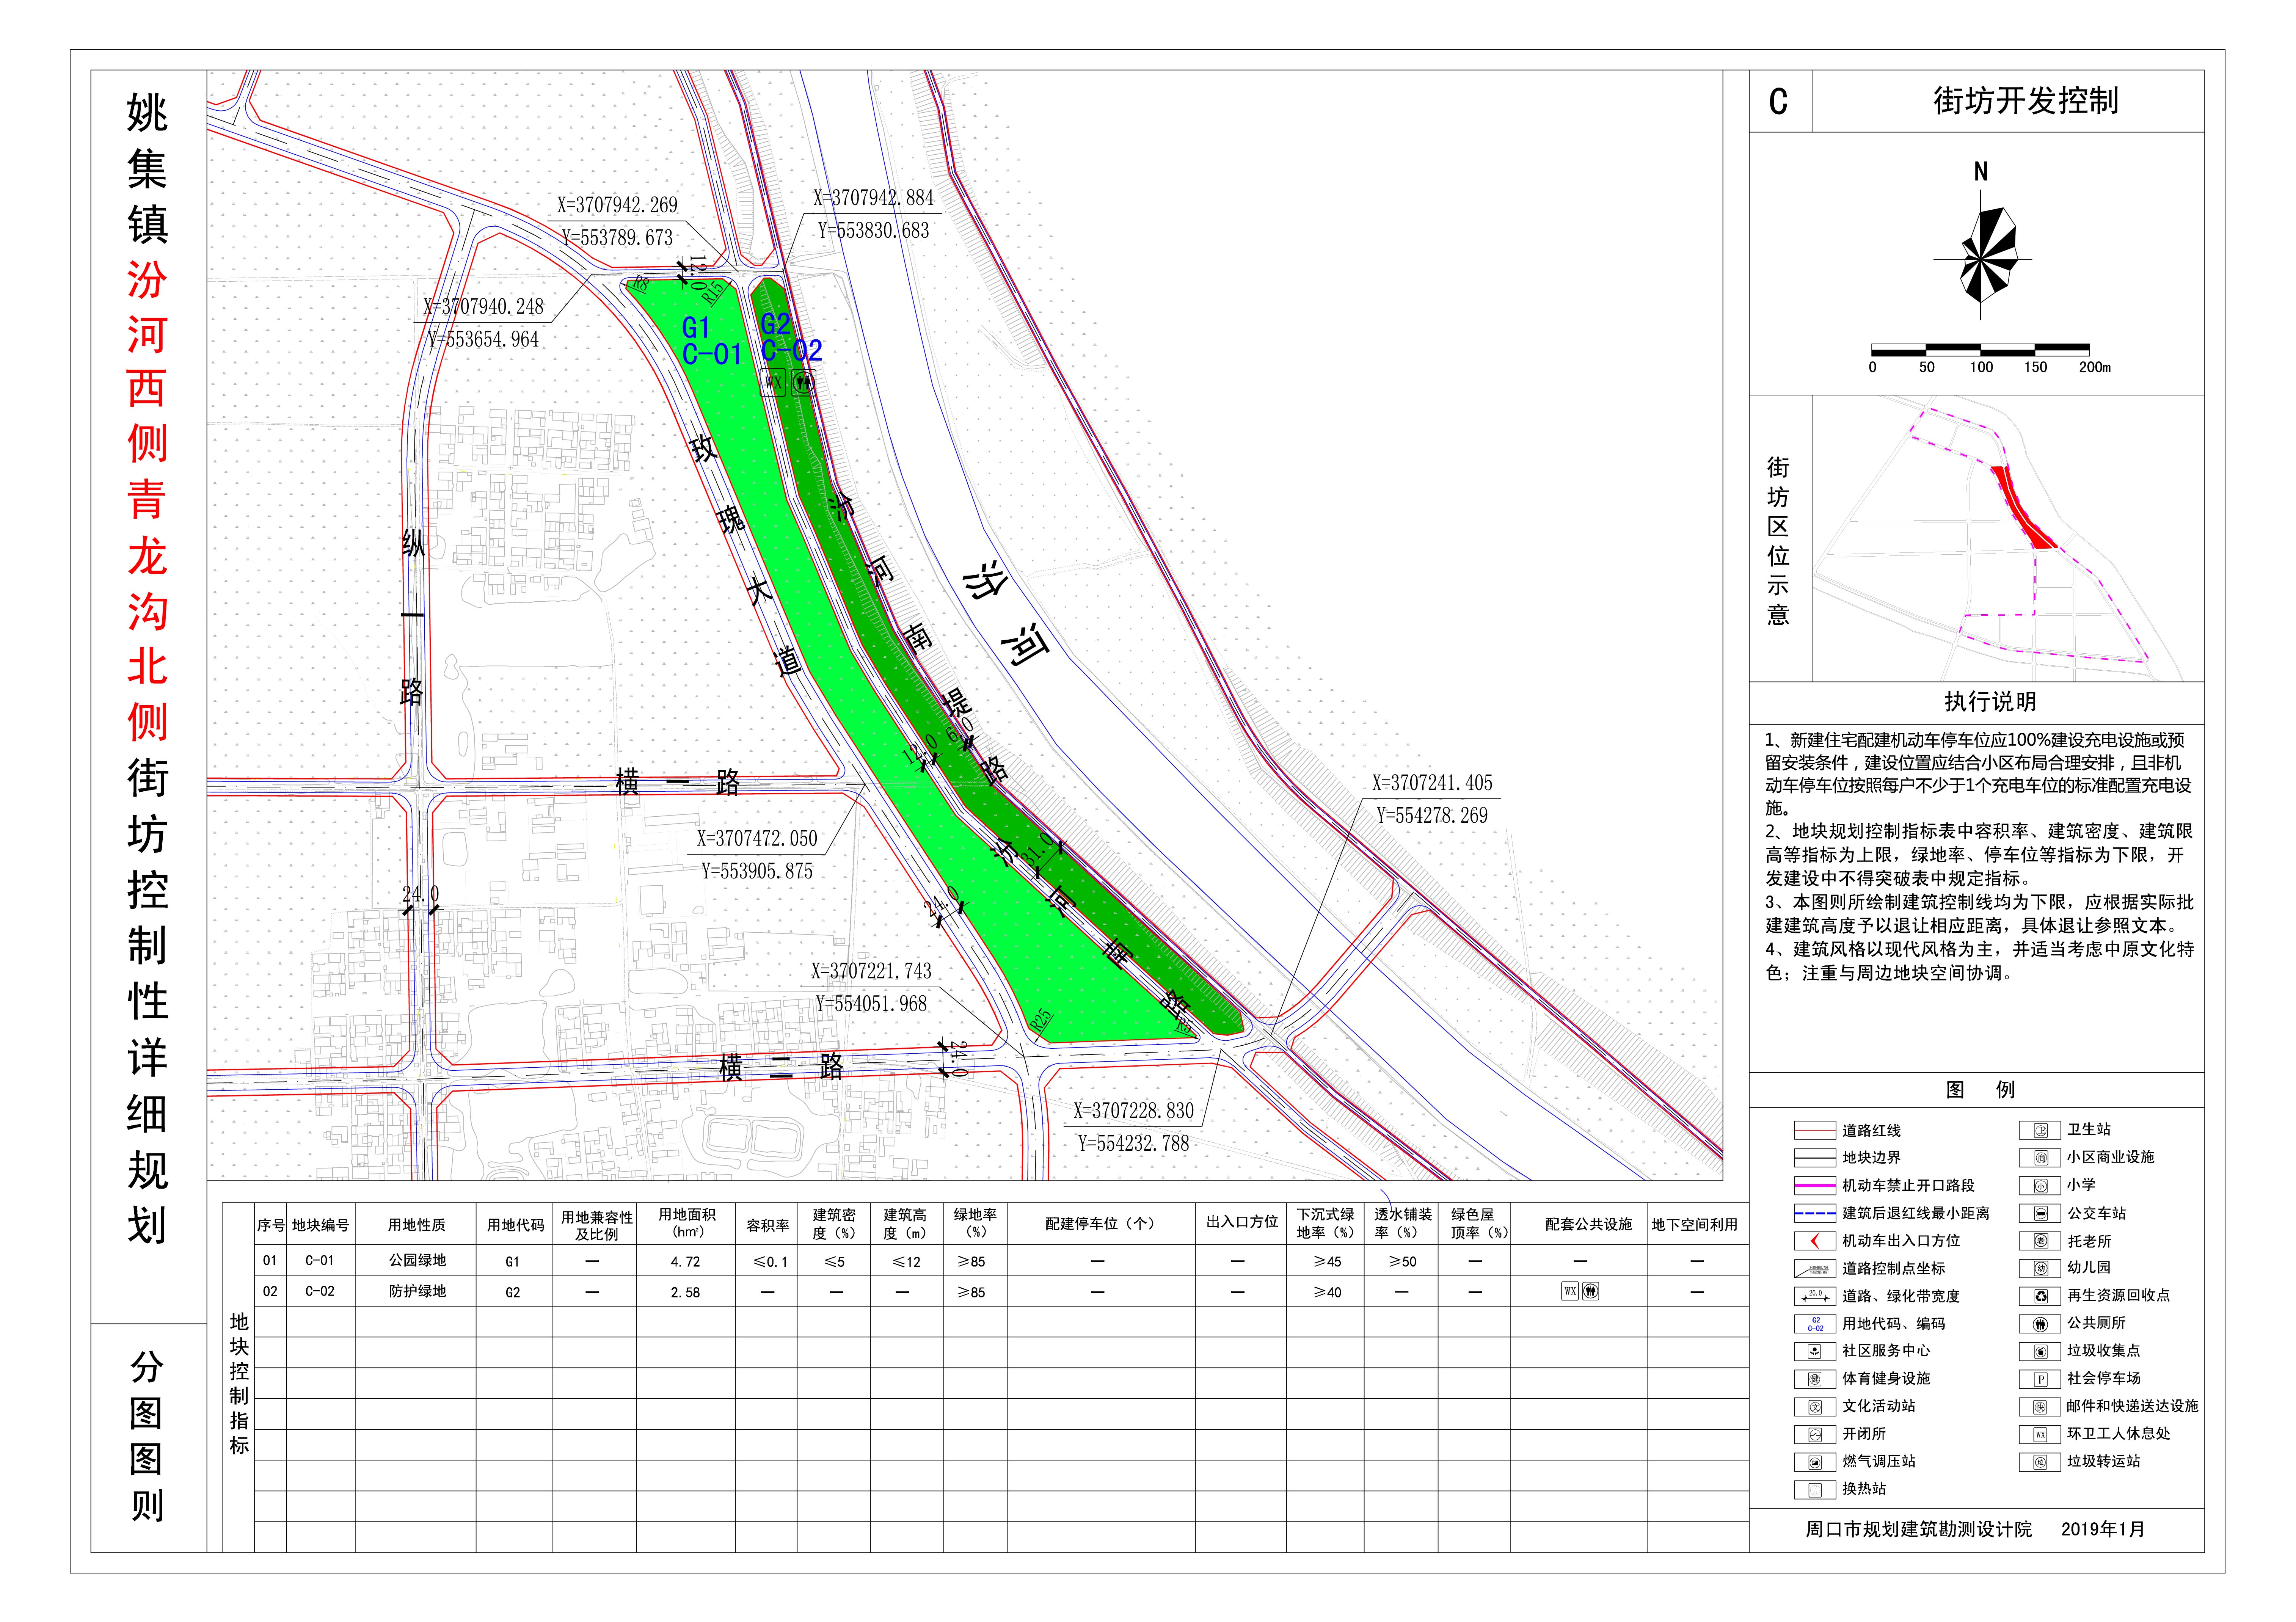Click the 0–200m scale bar

[1980, 350]
